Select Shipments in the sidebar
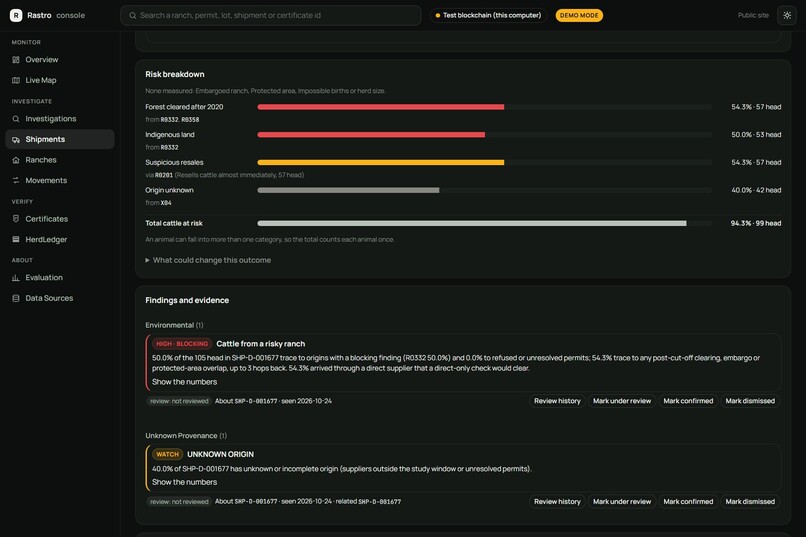The width and height of the screenshot is (806, 537). point(60,139)
